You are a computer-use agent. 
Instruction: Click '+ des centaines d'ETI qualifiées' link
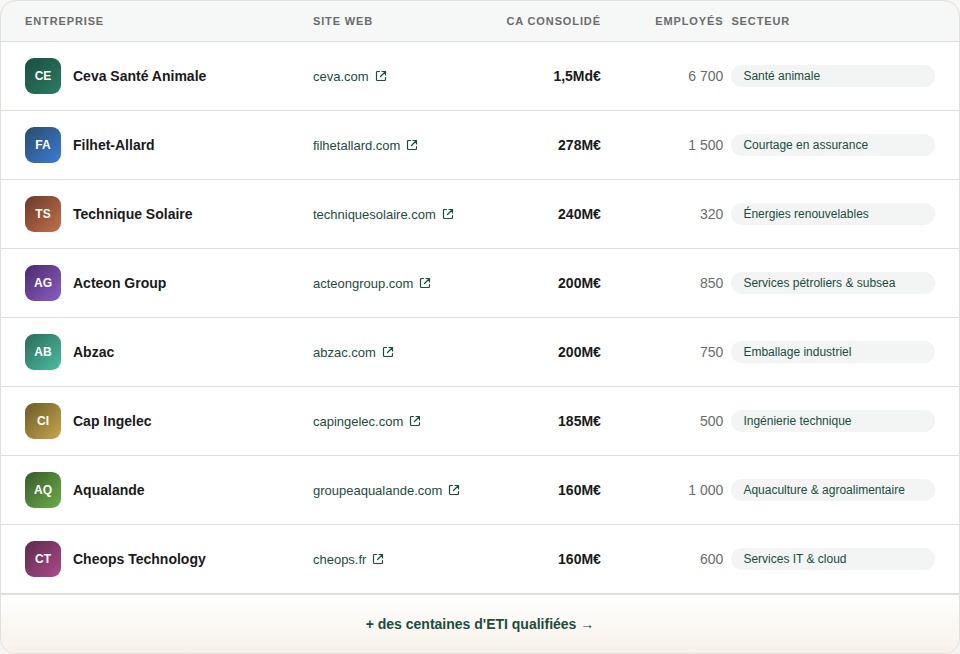coord(479,624)
